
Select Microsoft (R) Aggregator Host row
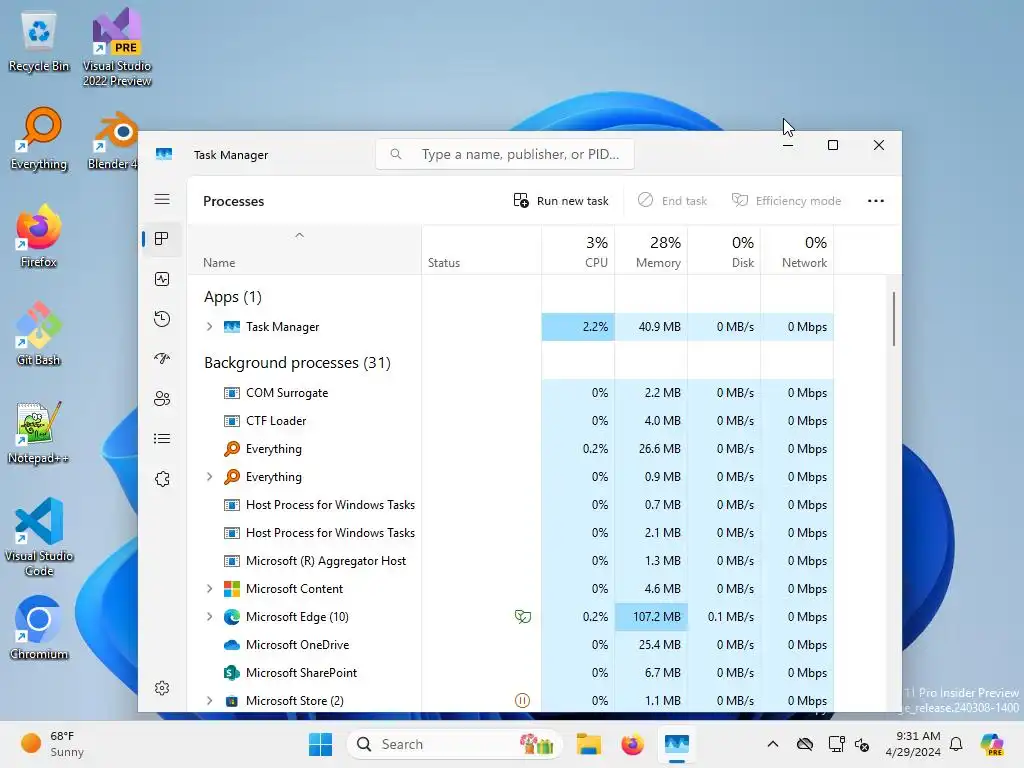pyautogui.click(x=511, y=560)
